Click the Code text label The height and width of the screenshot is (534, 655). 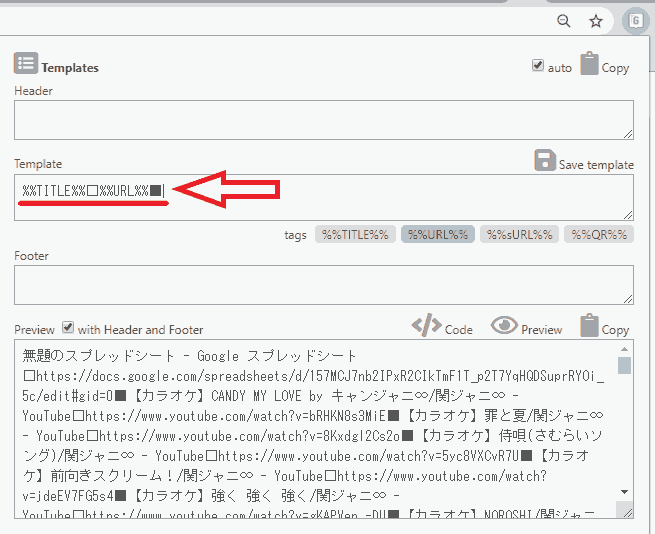point(459,330)
